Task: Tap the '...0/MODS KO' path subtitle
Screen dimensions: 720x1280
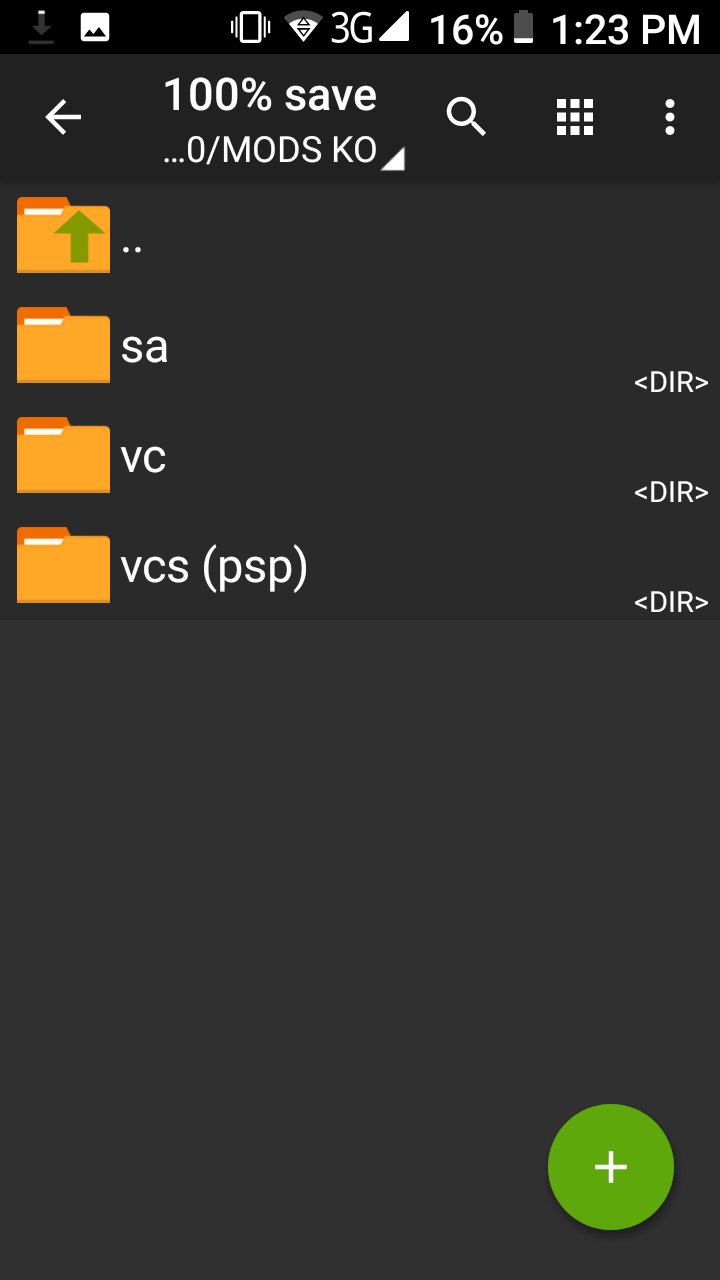Action: [270, 151]
